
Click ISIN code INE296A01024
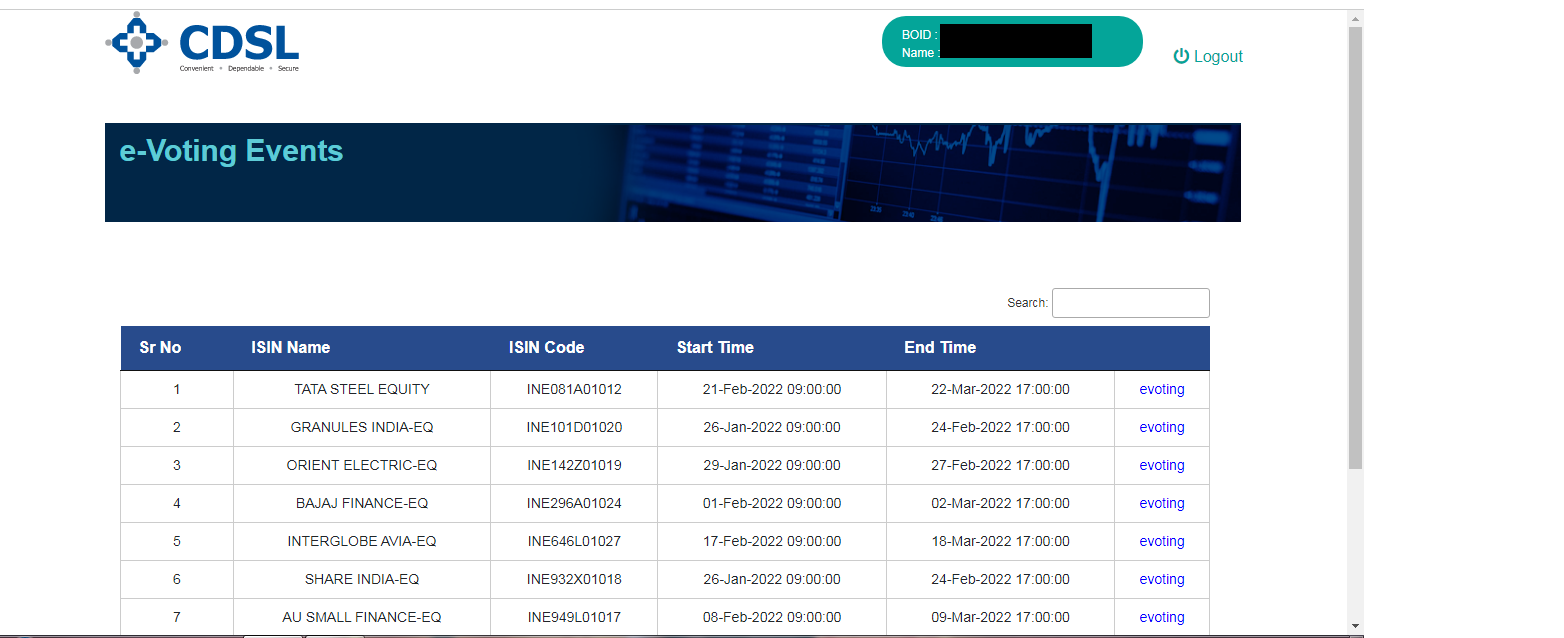coord(574,504)
